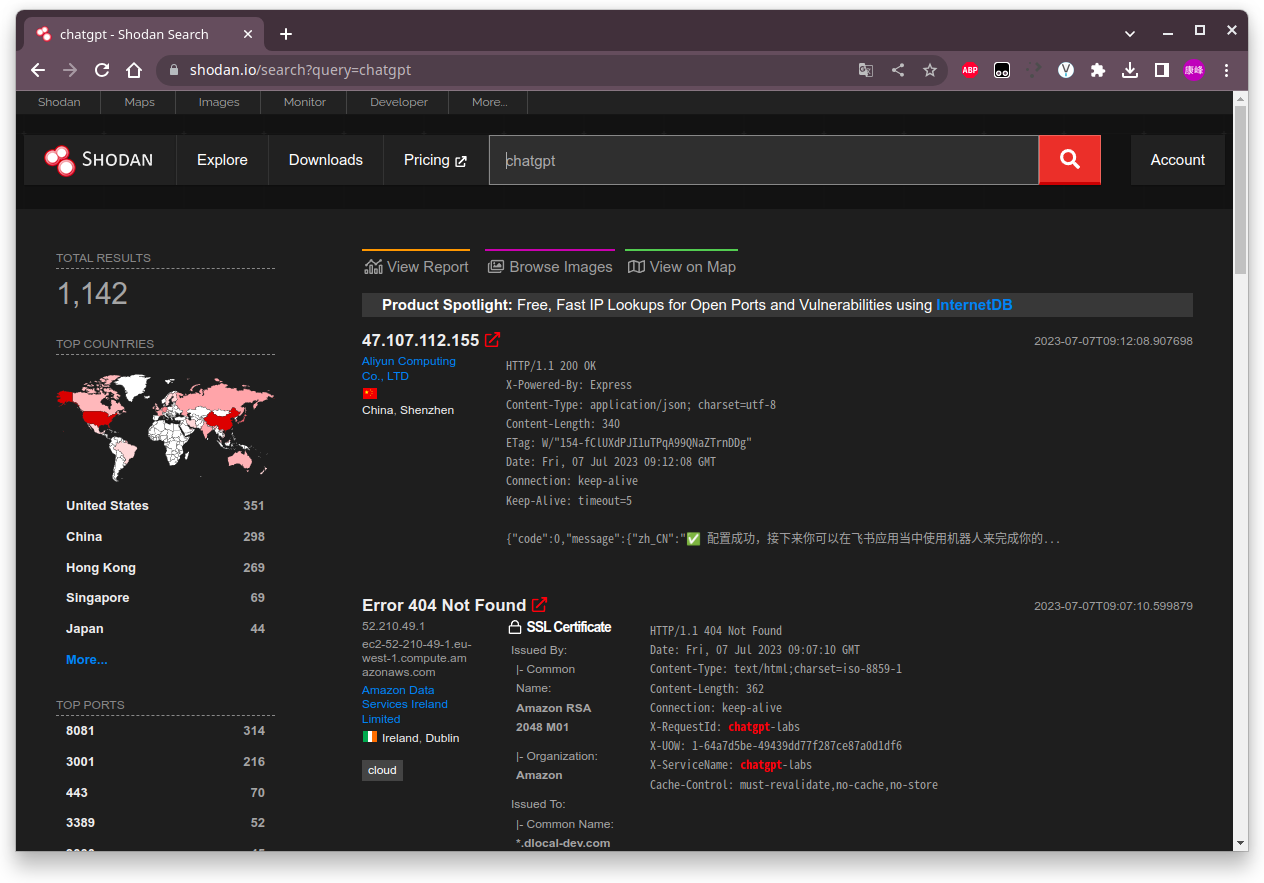Click the external link icon beside 47.107.112.155
Image resolution: width=1264 pixels, height=883 pixels.
(x=491, y=339)
